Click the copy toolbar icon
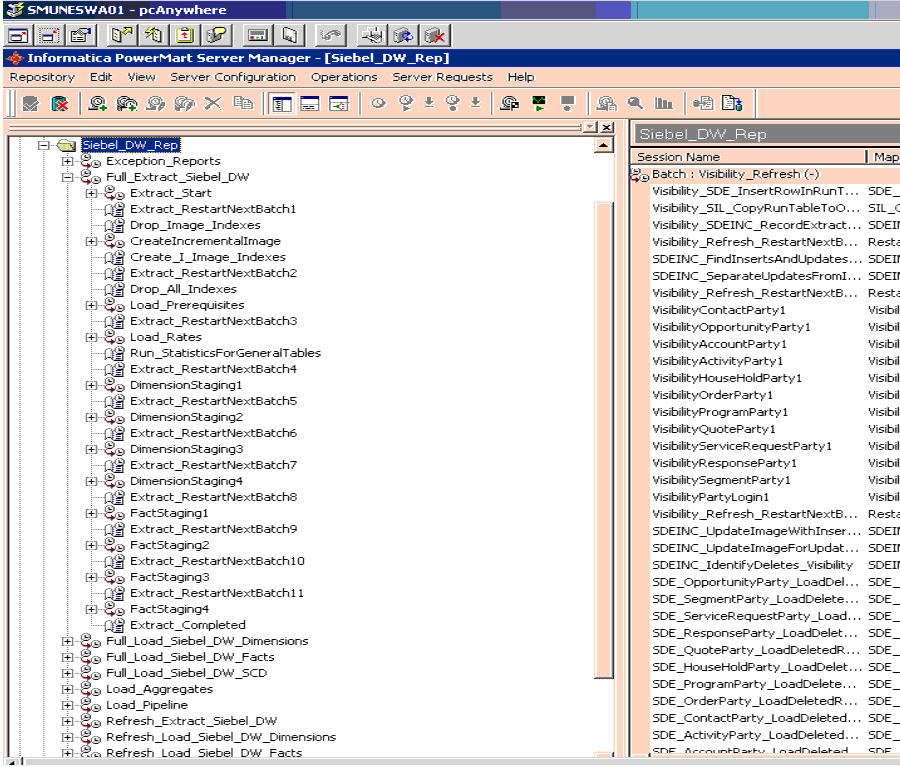 243,103
